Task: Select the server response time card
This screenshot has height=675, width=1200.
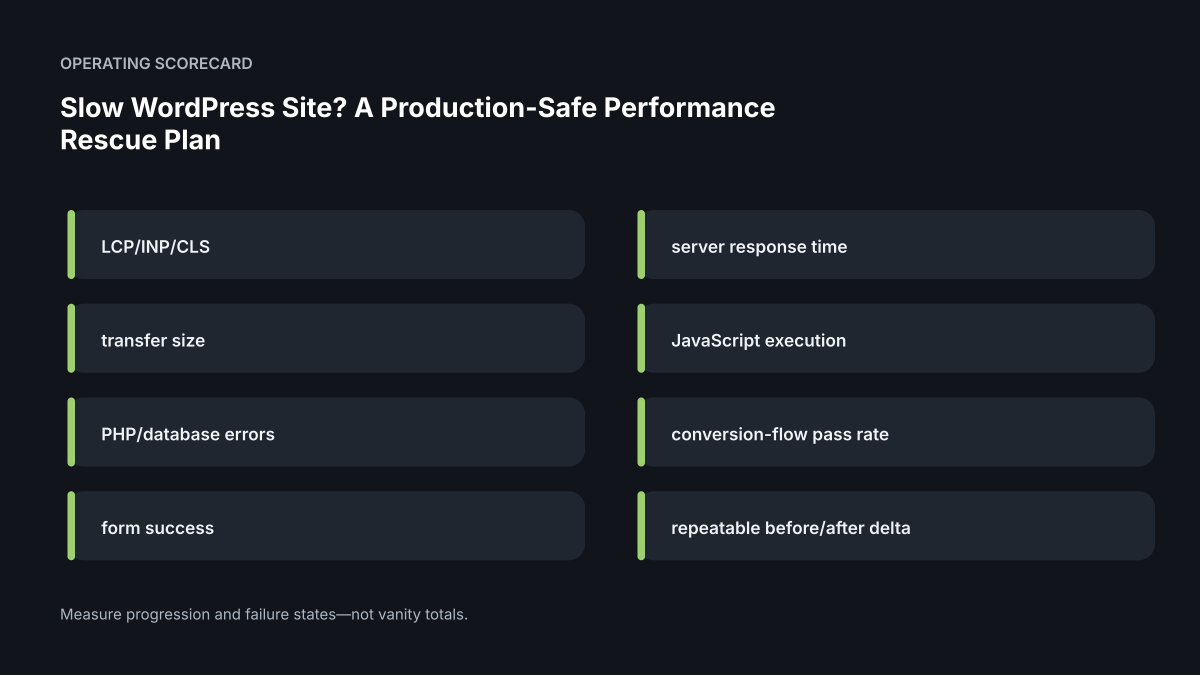Action: 896,244
